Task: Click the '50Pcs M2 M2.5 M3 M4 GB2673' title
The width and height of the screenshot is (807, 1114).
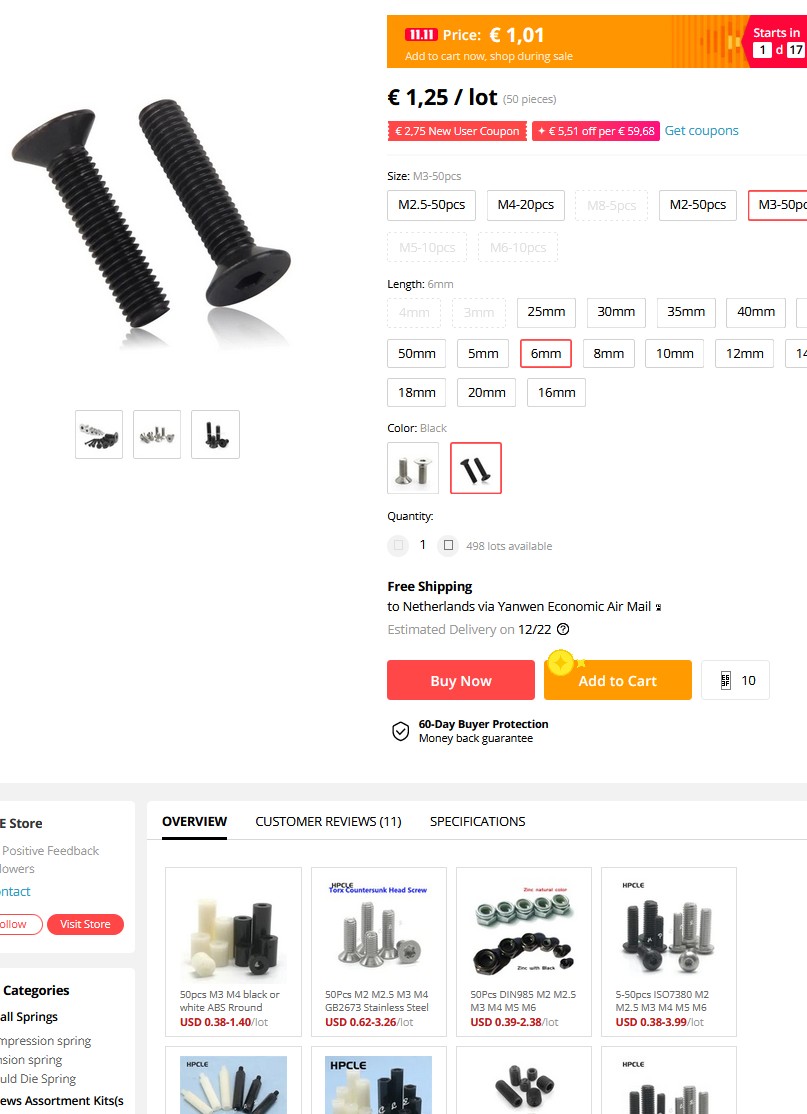Action: pyautogui.click(x=377, y=1001)
